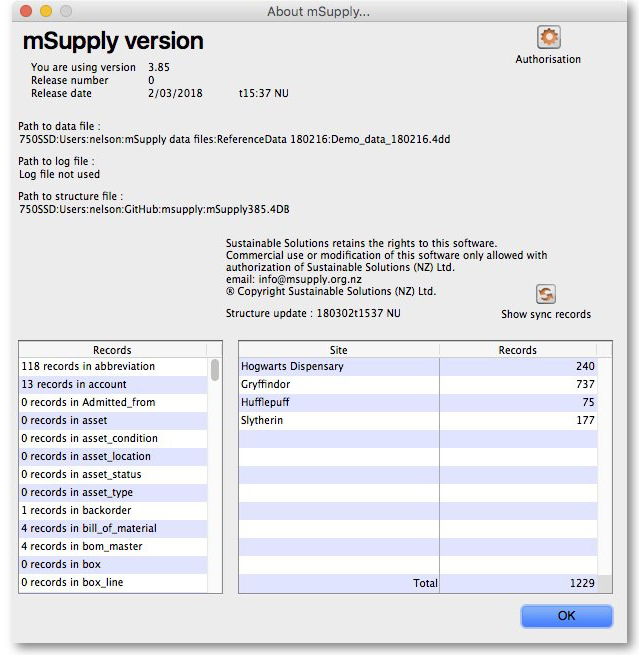Click the Authorisation gear icon
639x655 pixels.
coord(548,38)
